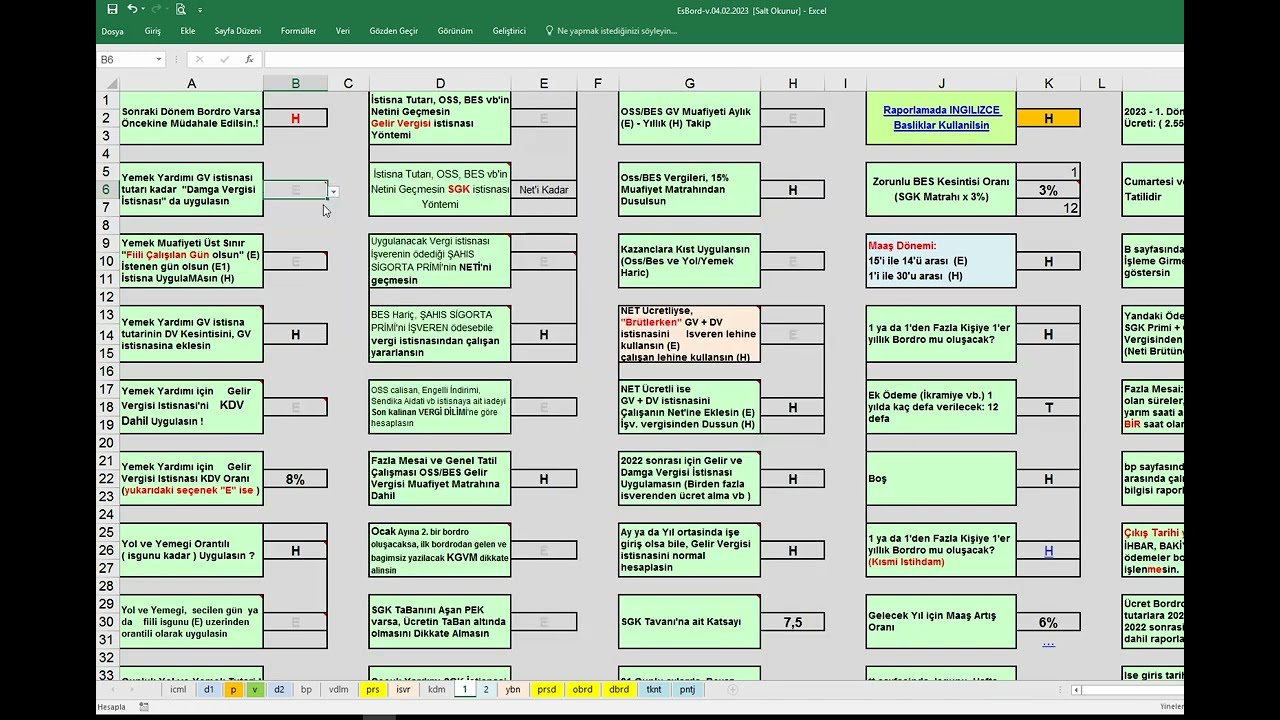The height and width of the screenshot is (720, 1280).
Task: Open the validation dropdown on cell B6
Action: [x=333, y=191]
